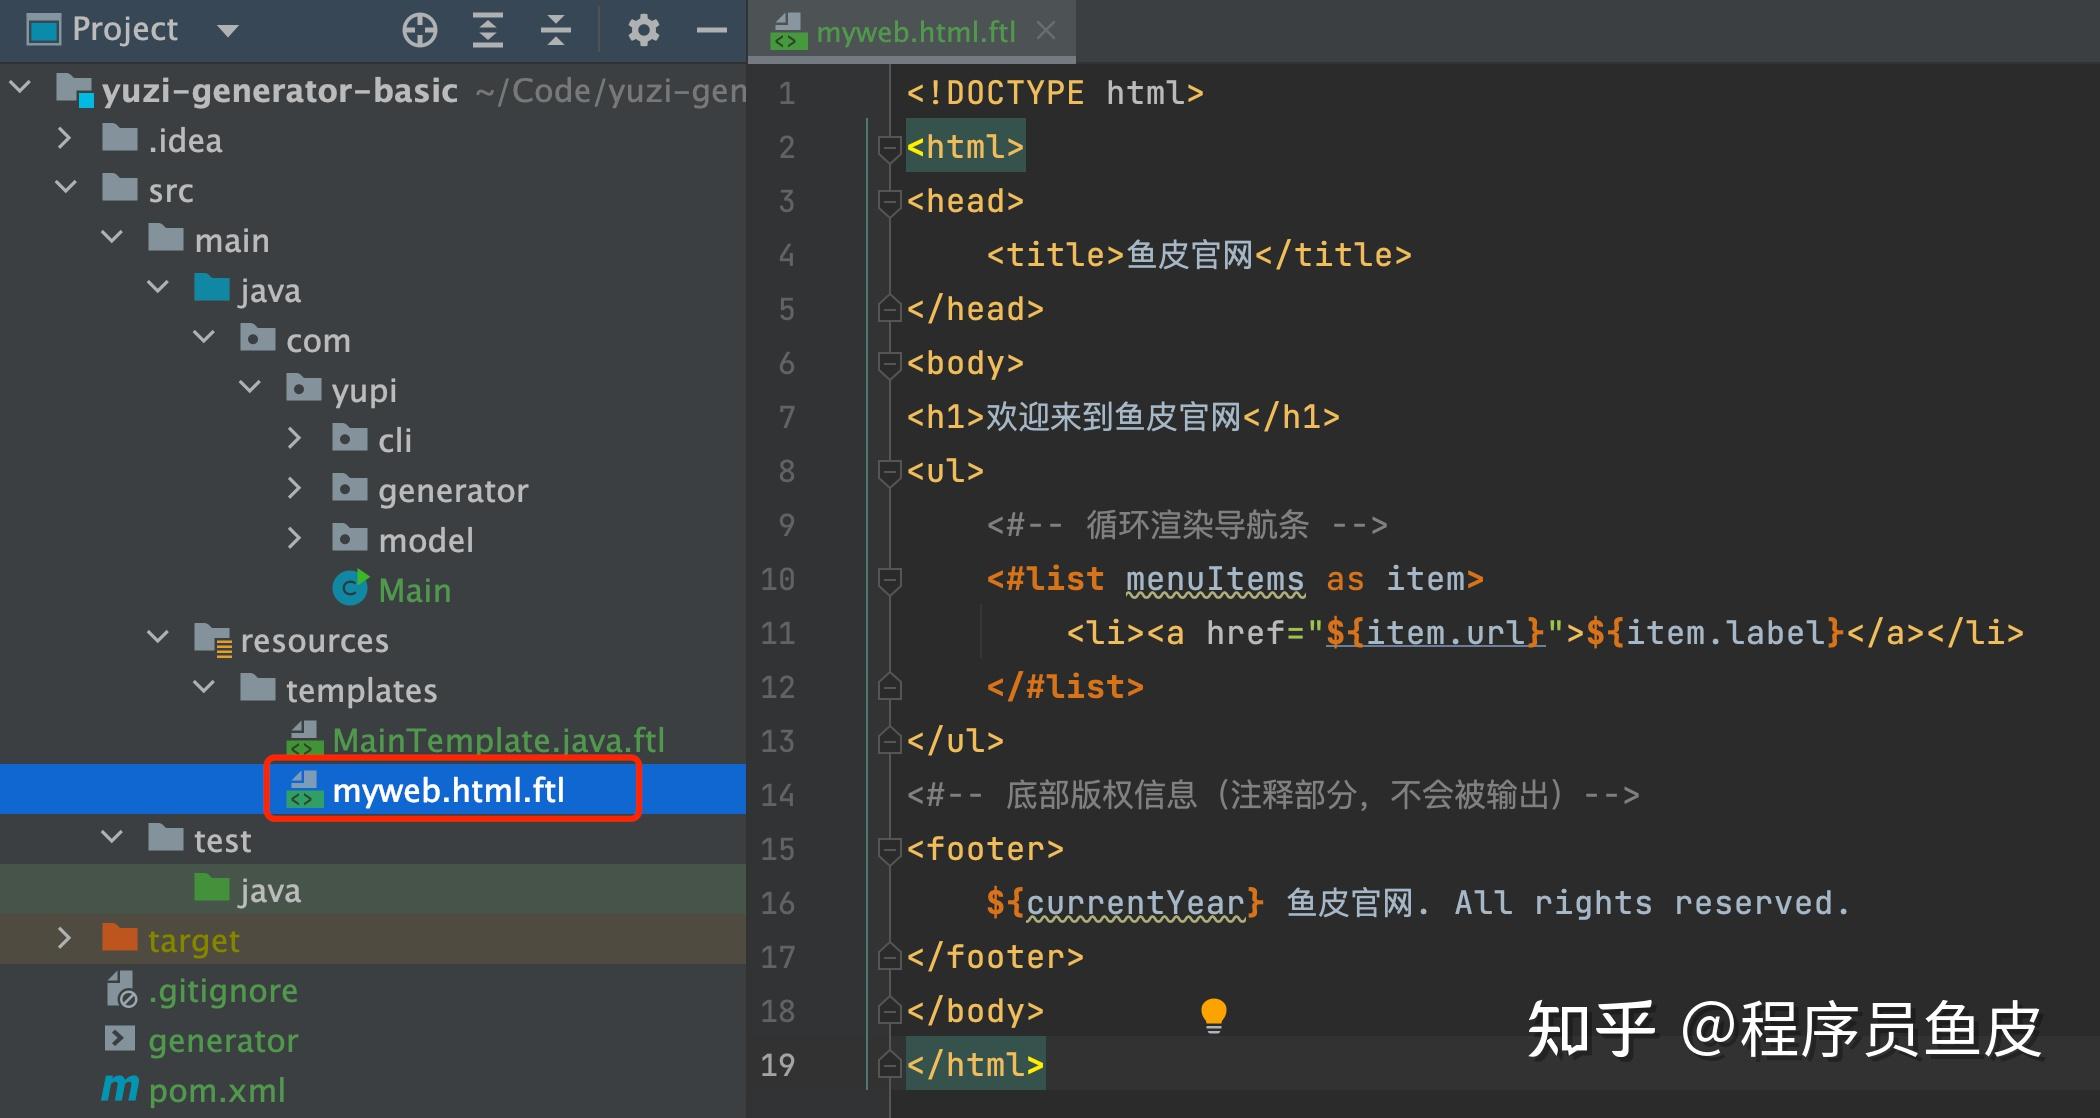Image resolution: width=2100 pixels, height=1118 pixels.
Task: Click the Expand All toolbar icon
Action: point(487,31)
